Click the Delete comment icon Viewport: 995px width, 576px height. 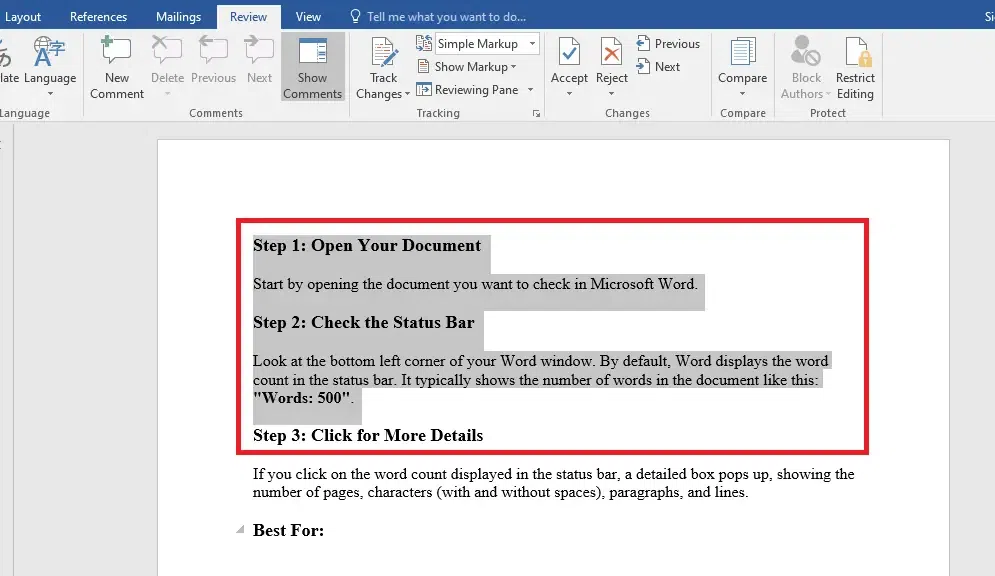click(167, 51)
